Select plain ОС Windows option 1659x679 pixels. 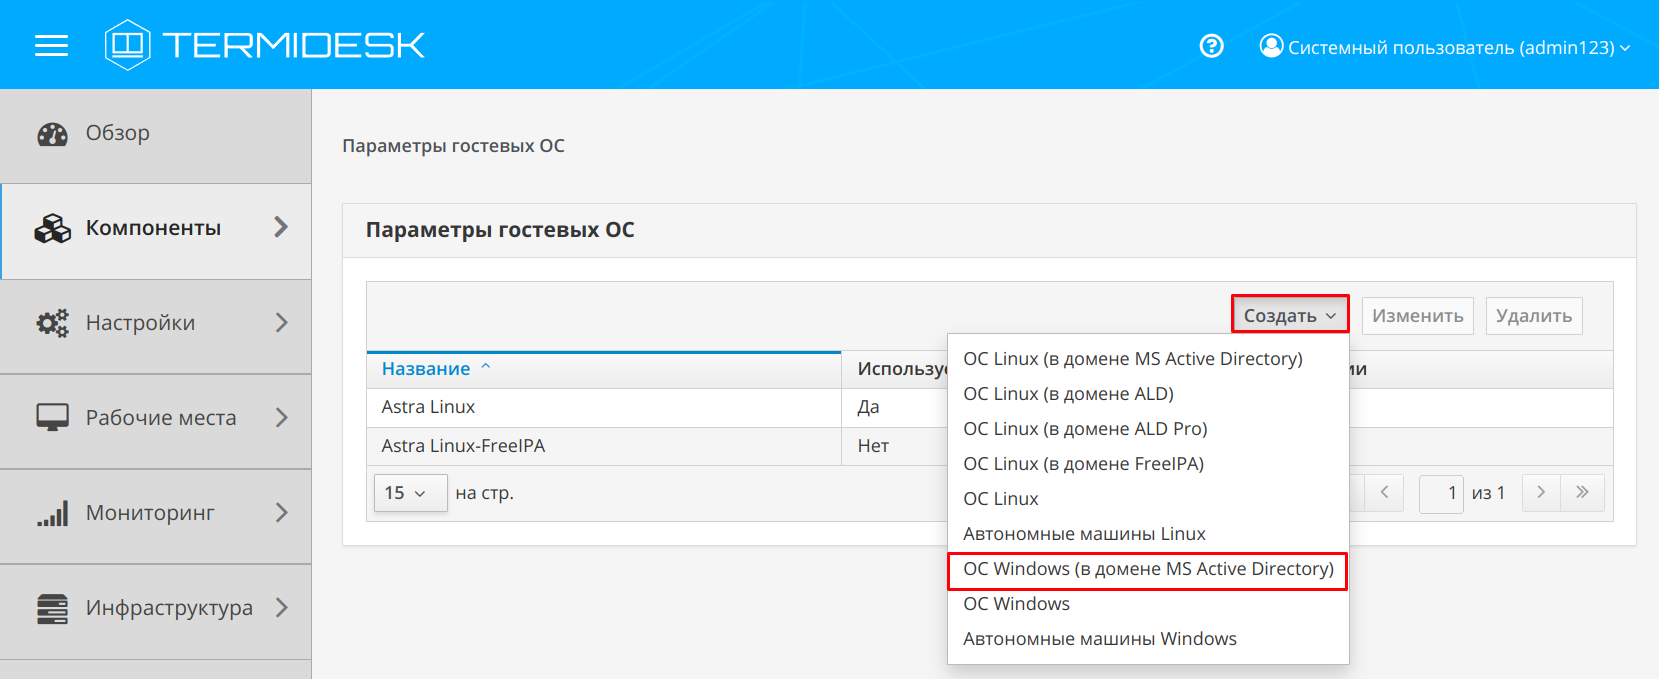[x=1148, y=604]
